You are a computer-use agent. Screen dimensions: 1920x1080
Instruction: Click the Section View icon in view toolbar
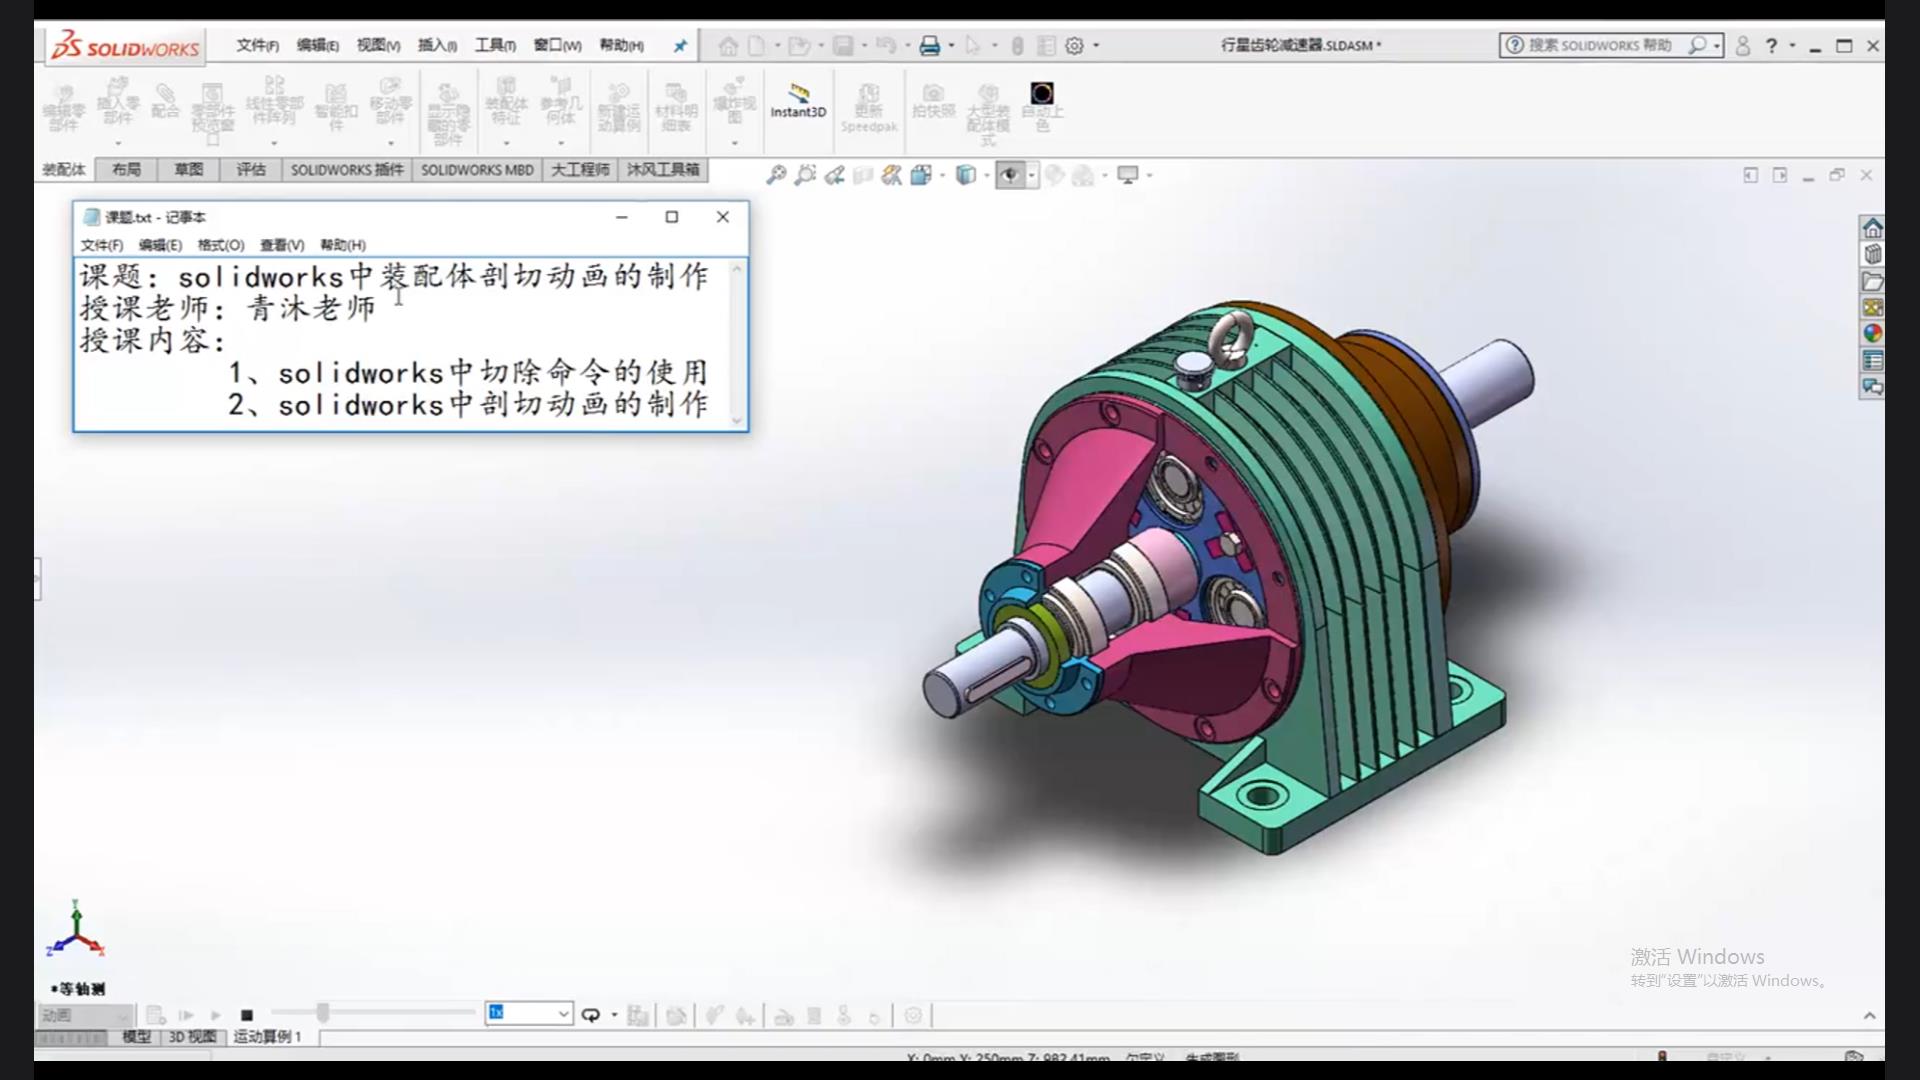pos(863,175)
